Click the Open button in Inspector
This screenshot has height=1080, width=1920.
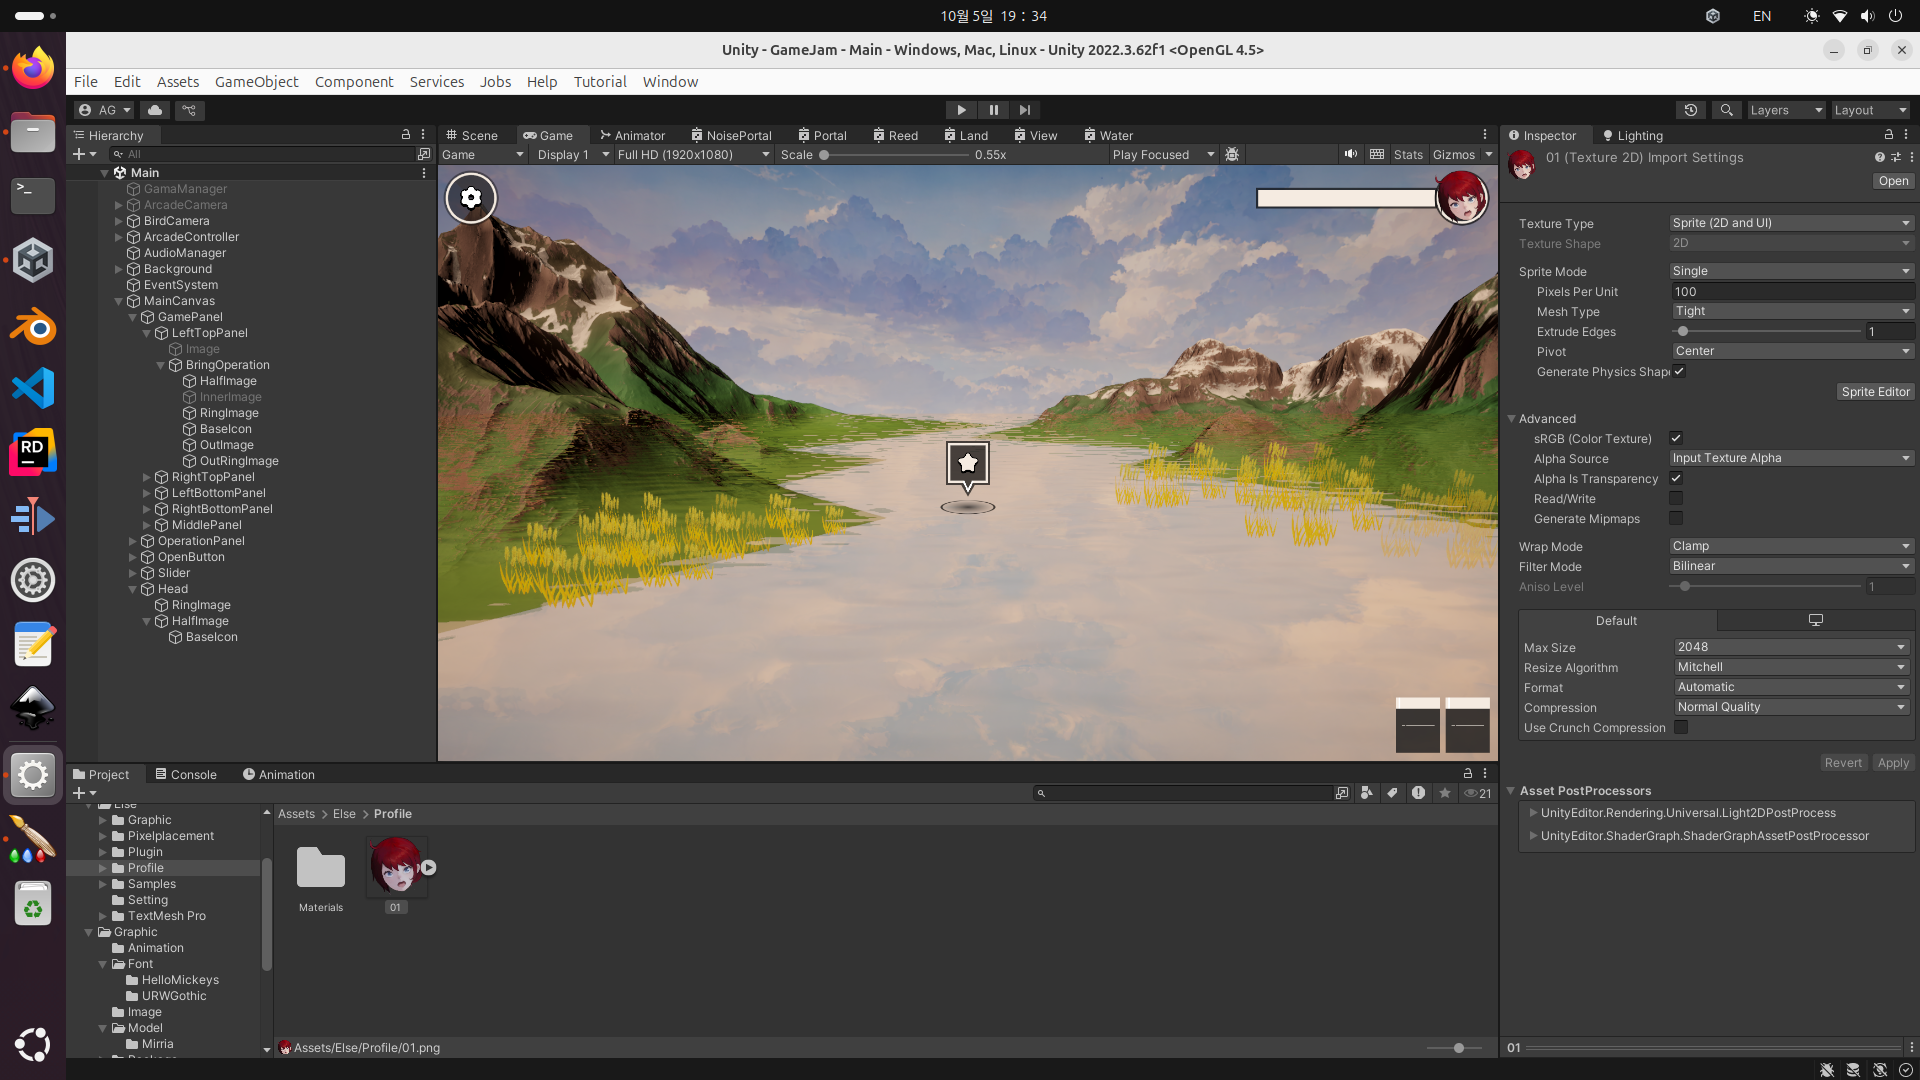click(x=1892, y=181)
